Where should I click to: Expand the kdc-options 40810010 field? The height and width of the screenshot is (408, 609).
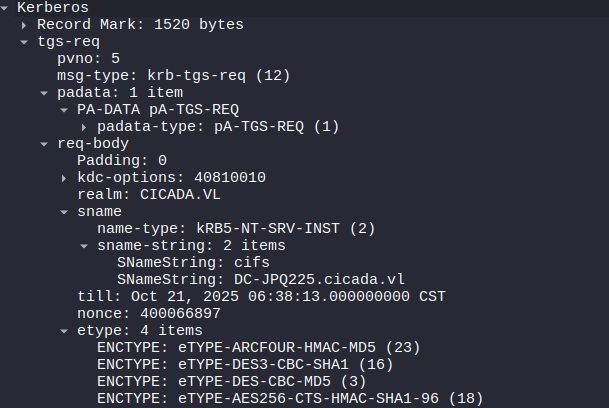(64, 178)
